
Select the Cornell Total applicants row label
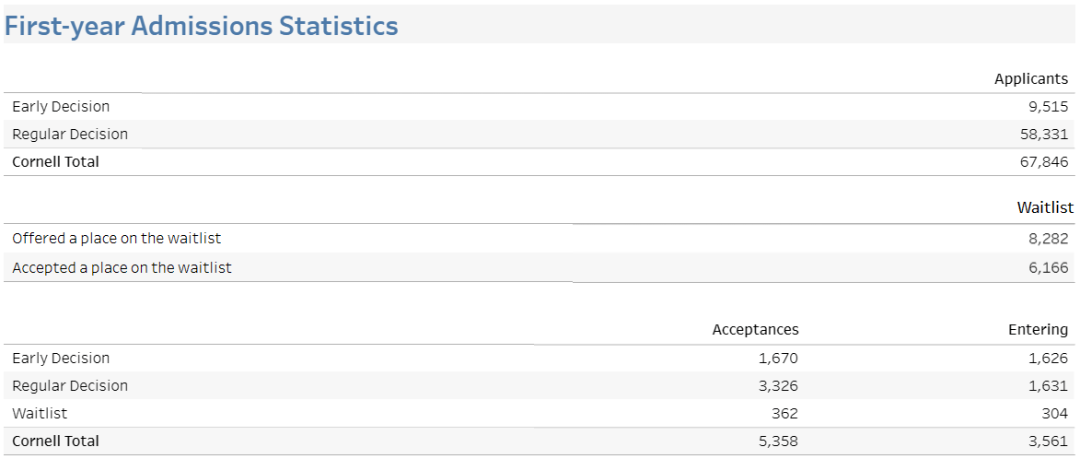click(56, 162)
